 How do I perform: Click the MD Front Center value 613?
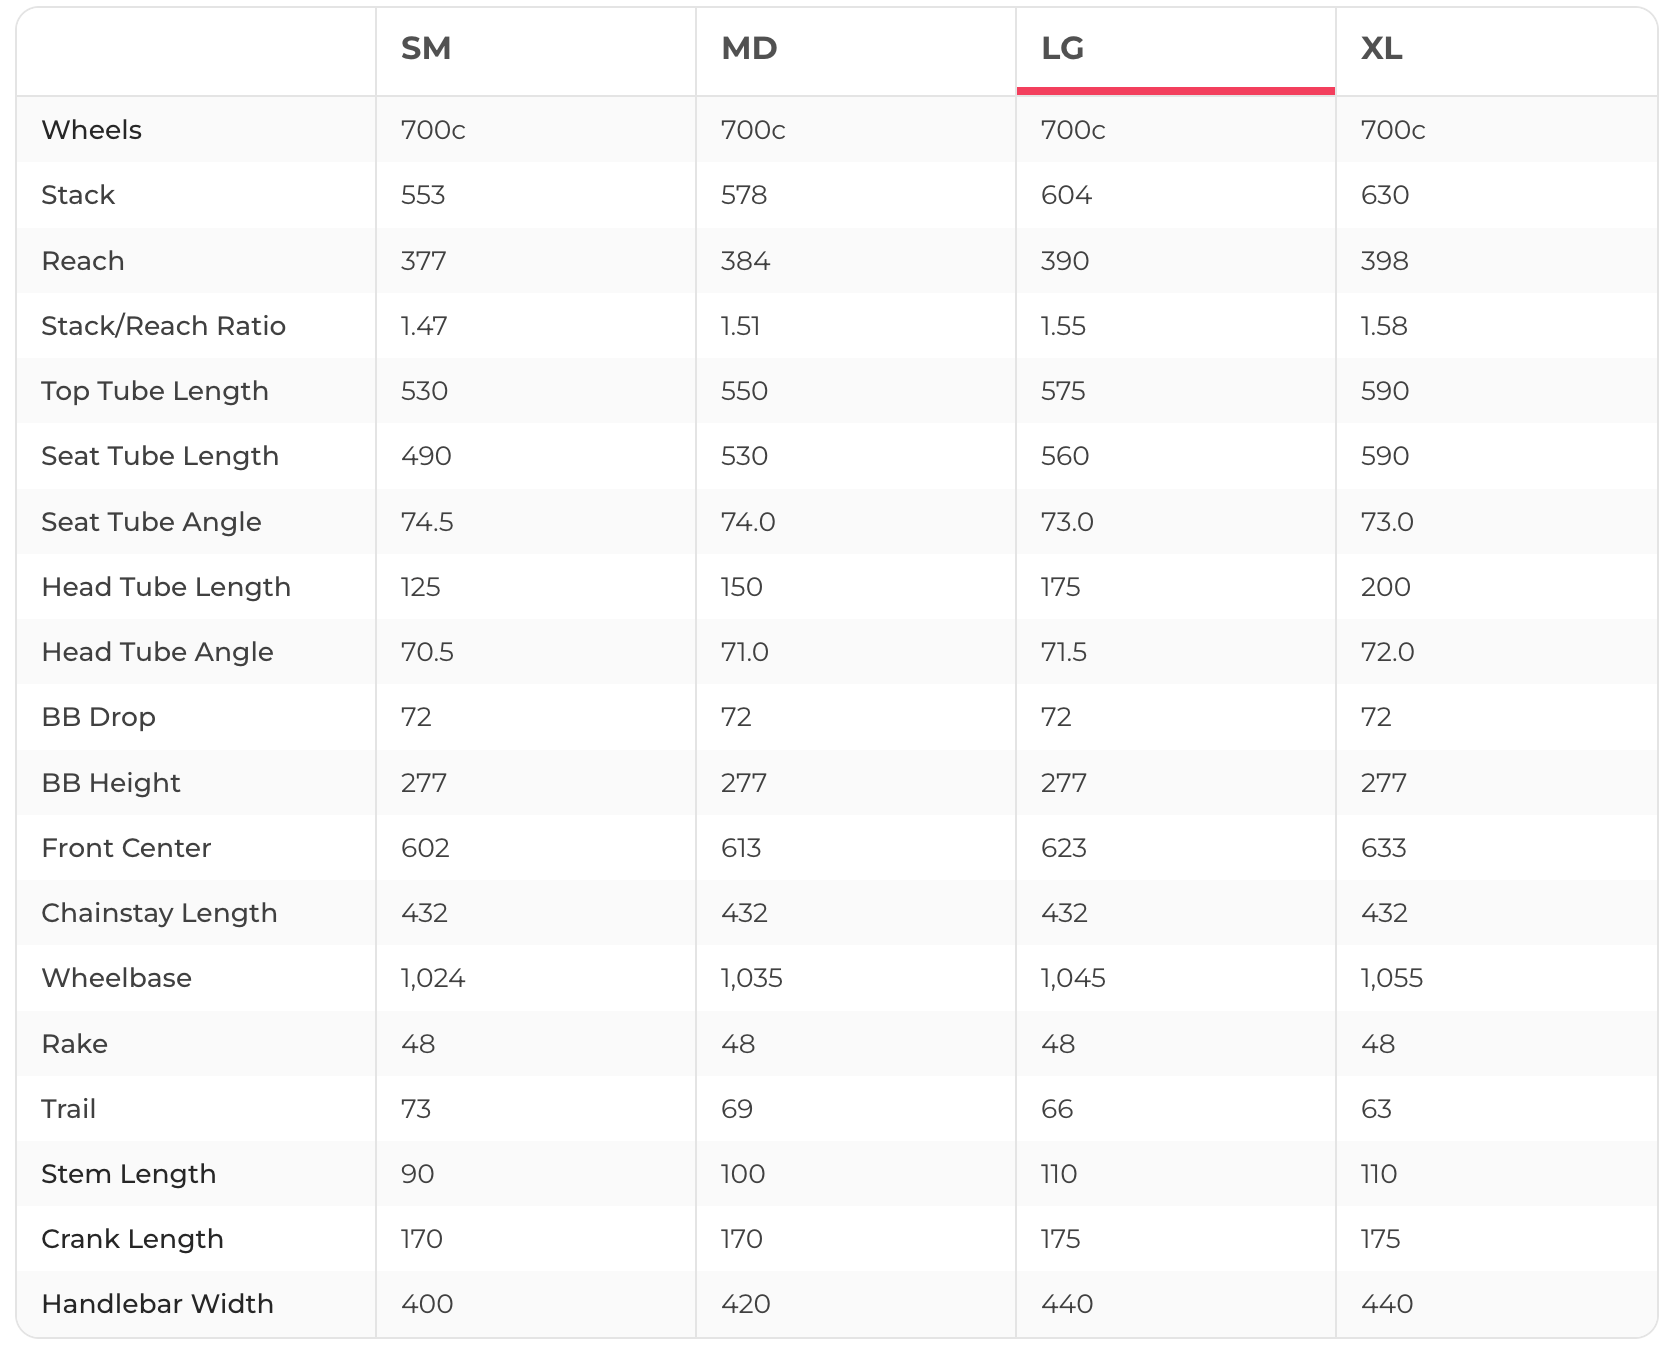[x=741, y=848]
